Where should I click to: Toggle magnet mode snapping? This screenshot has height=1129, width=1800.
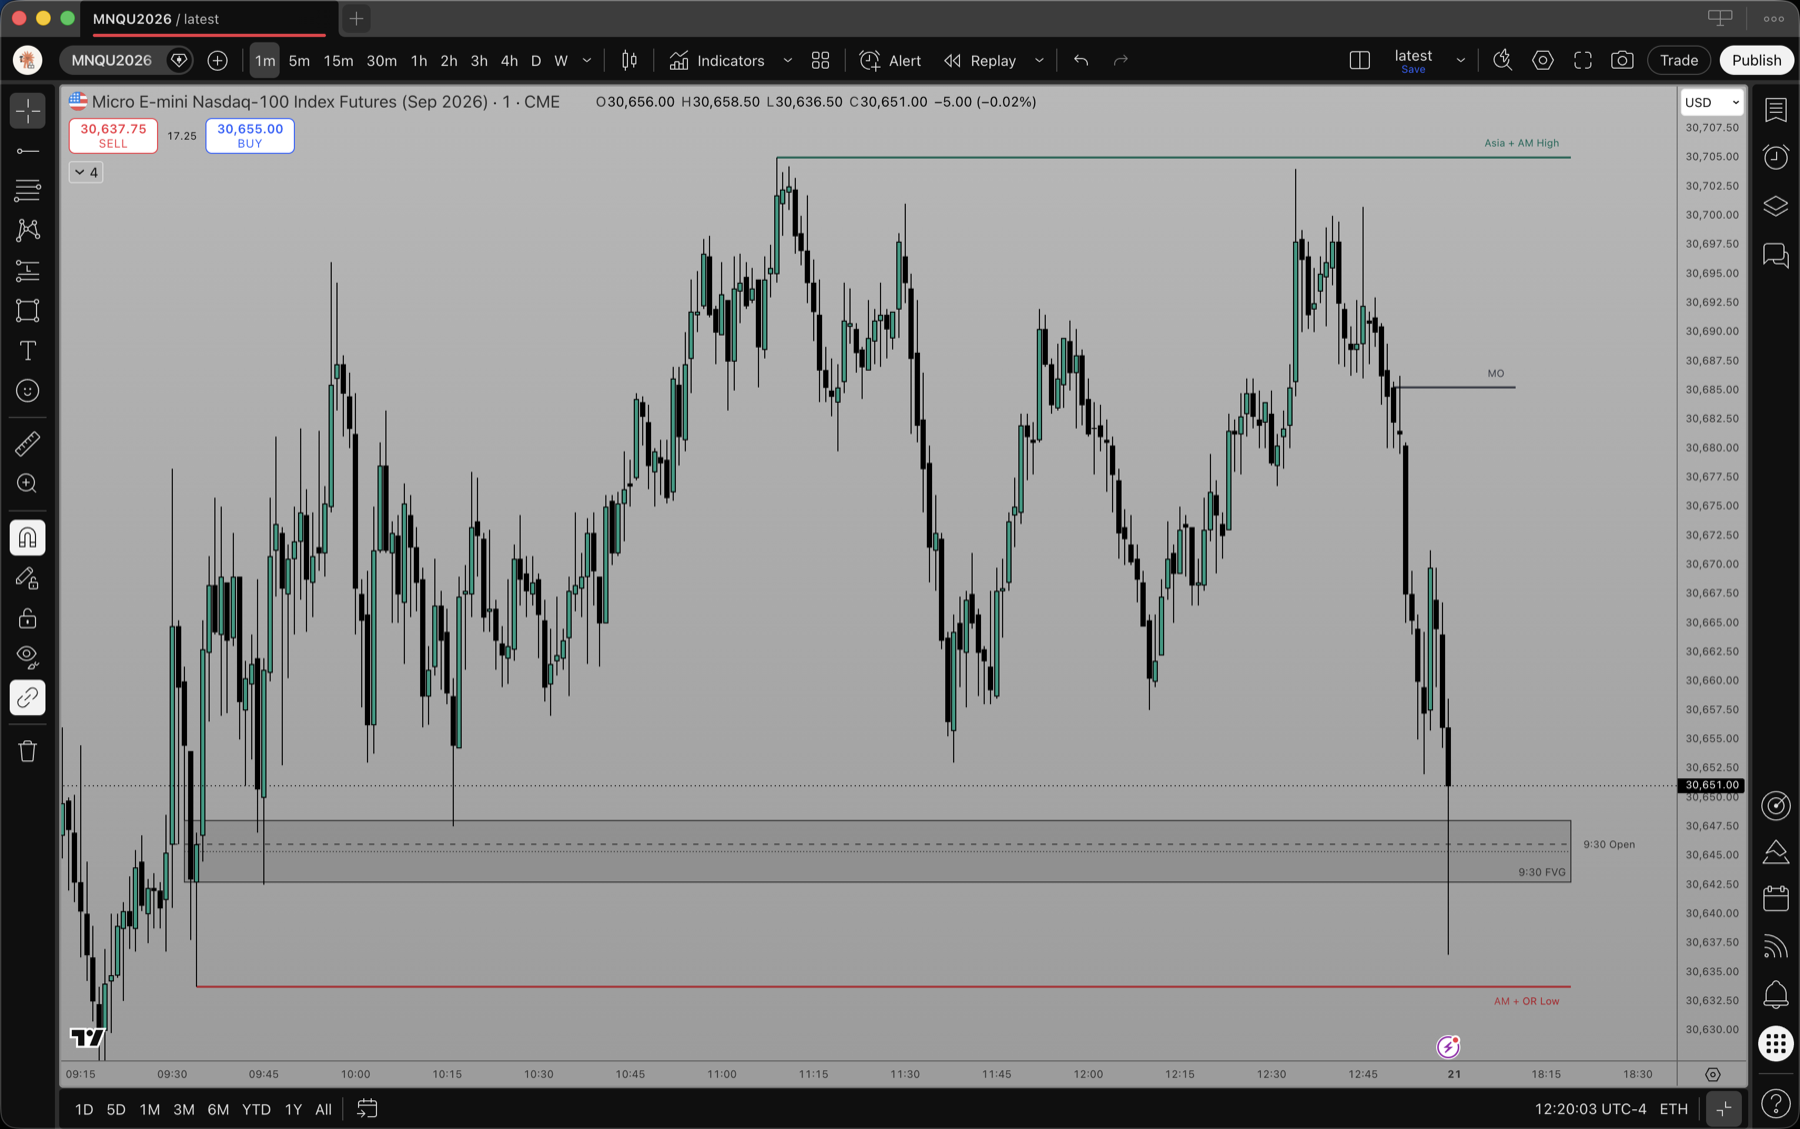pyautogui.click(x=28, y=538)
